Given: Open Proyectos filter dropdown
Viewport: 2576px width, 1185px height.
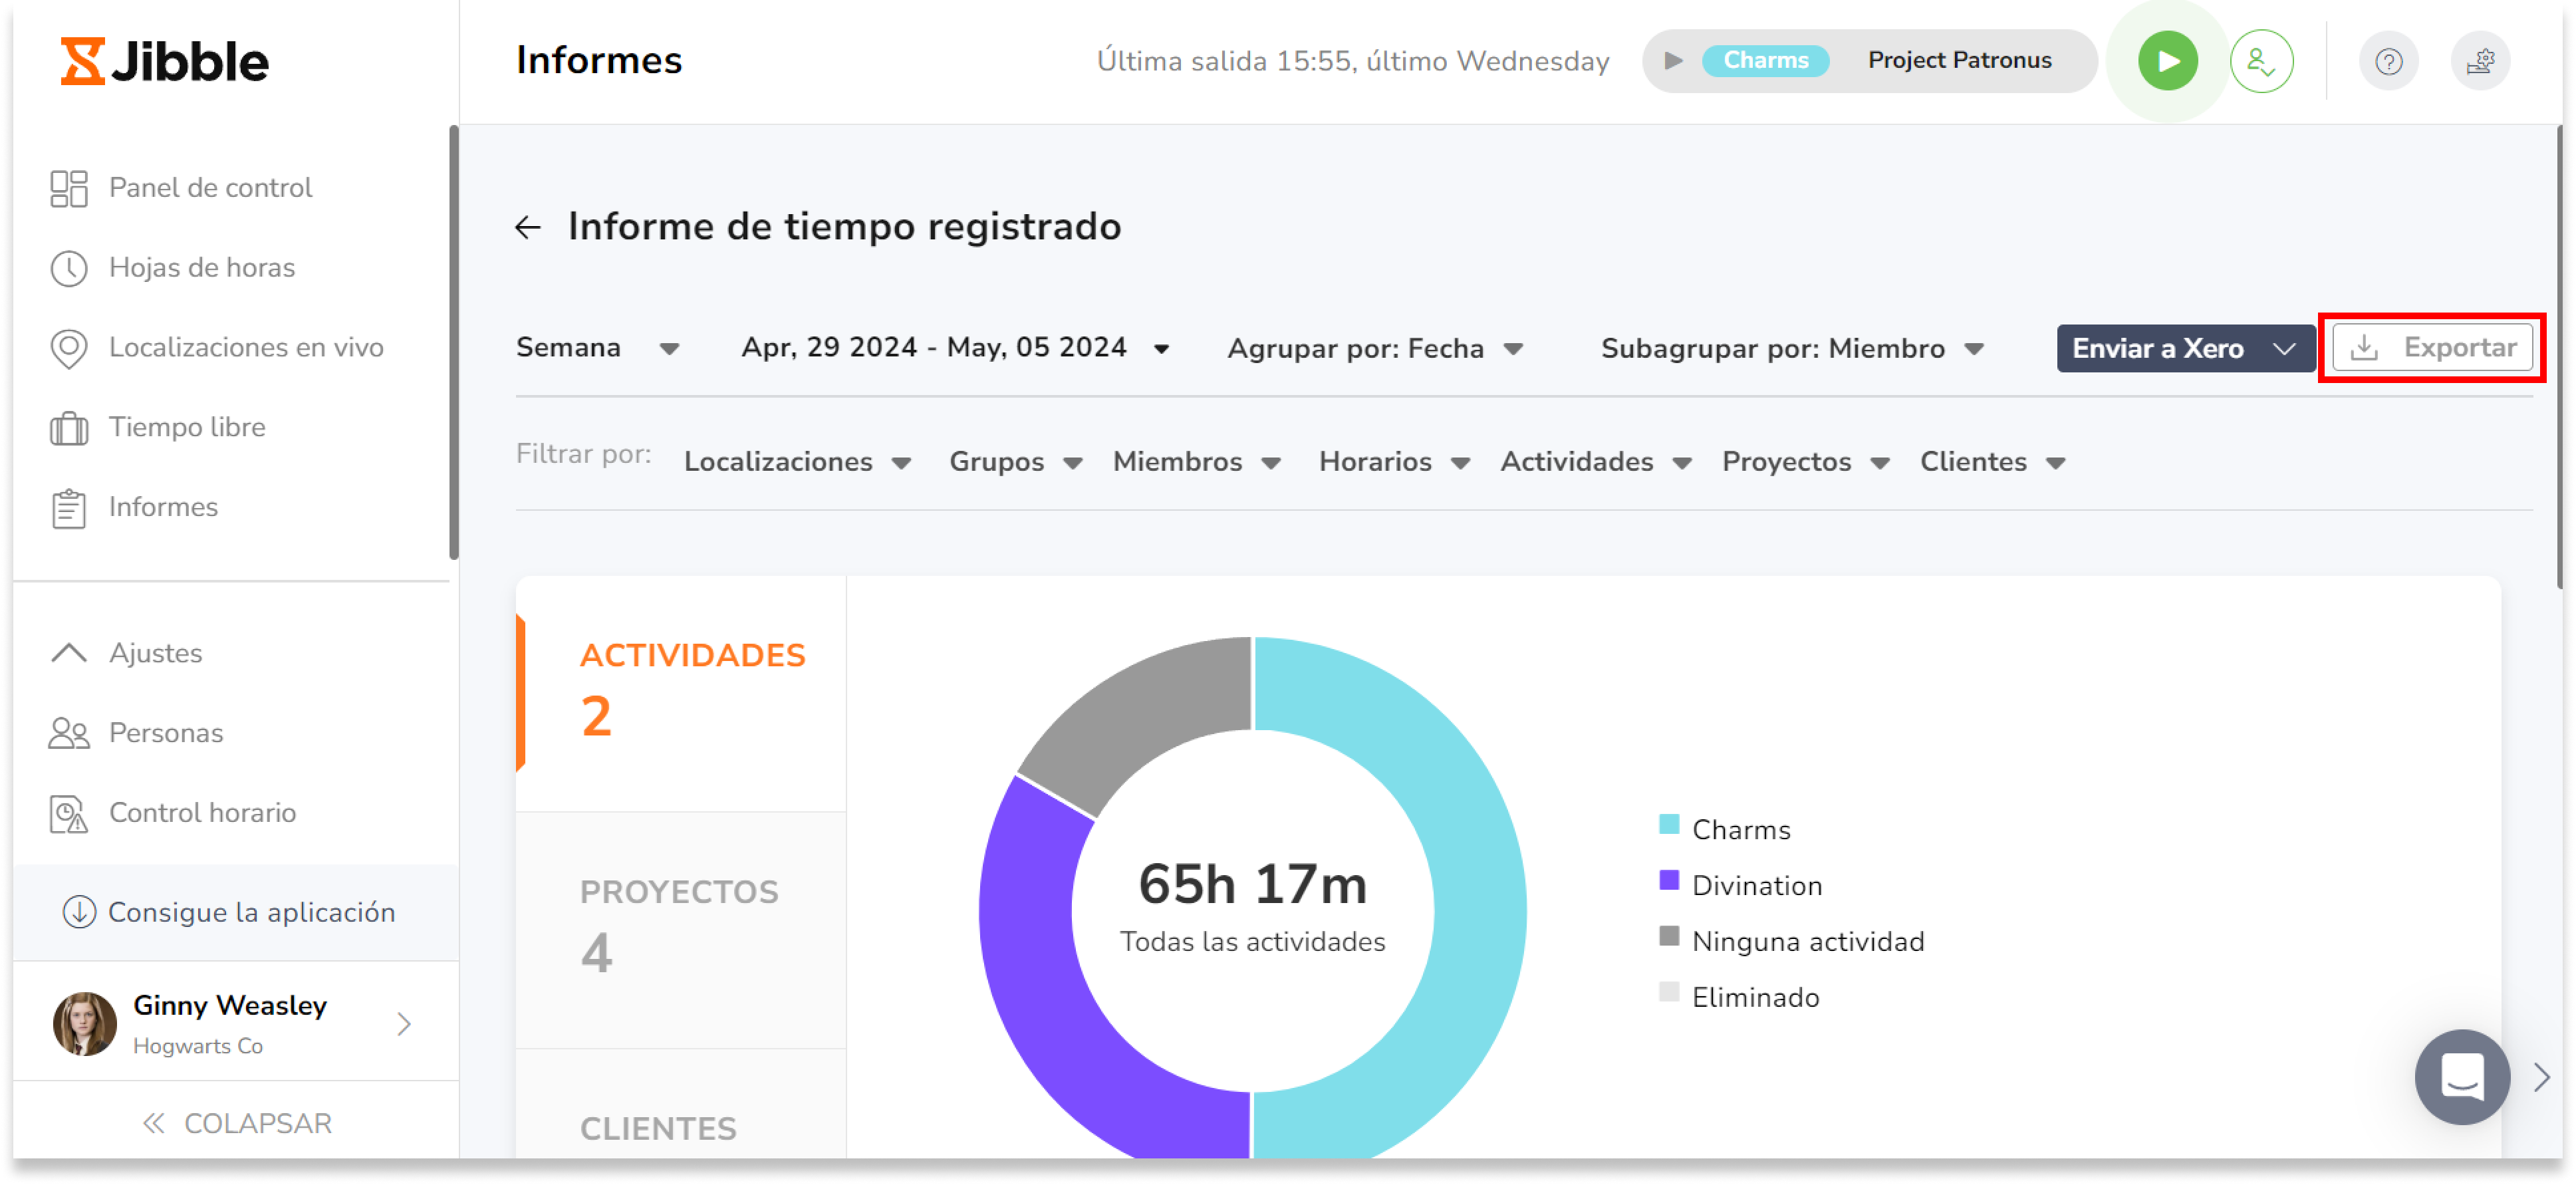Looking at the screenshot, I should [x=1806, y=462].
